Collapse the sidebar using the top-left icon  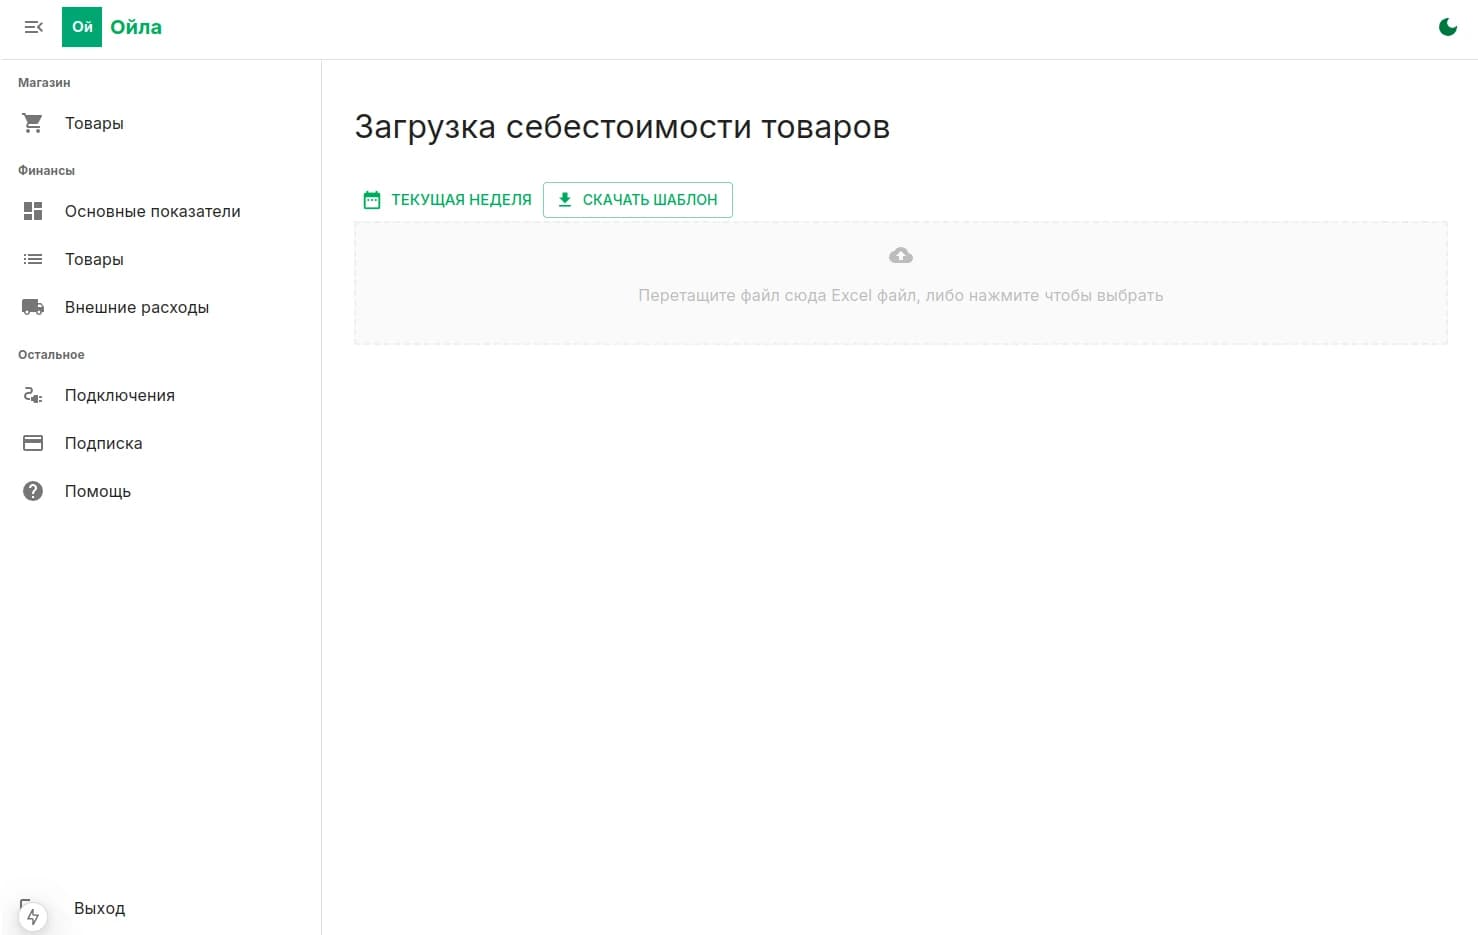pos(33,27)
